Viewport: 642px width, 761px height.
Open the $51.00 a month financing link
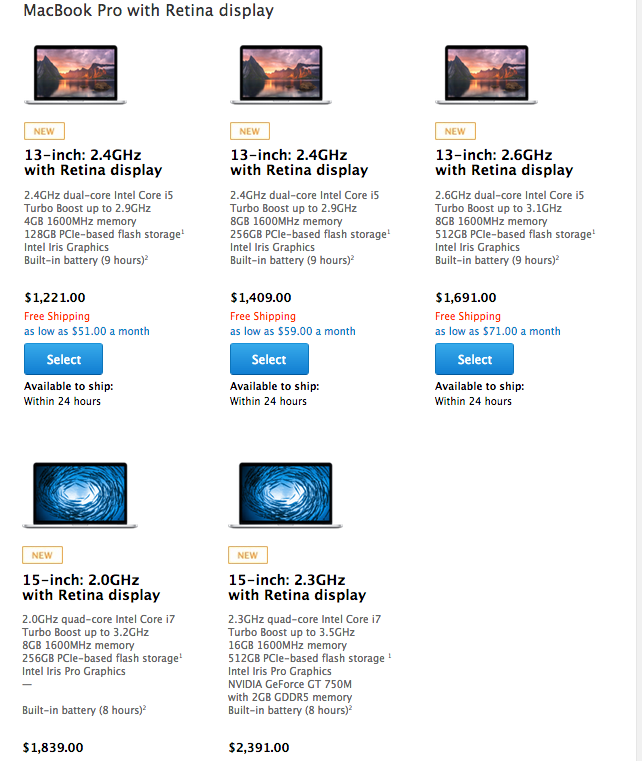pos(87,331)
